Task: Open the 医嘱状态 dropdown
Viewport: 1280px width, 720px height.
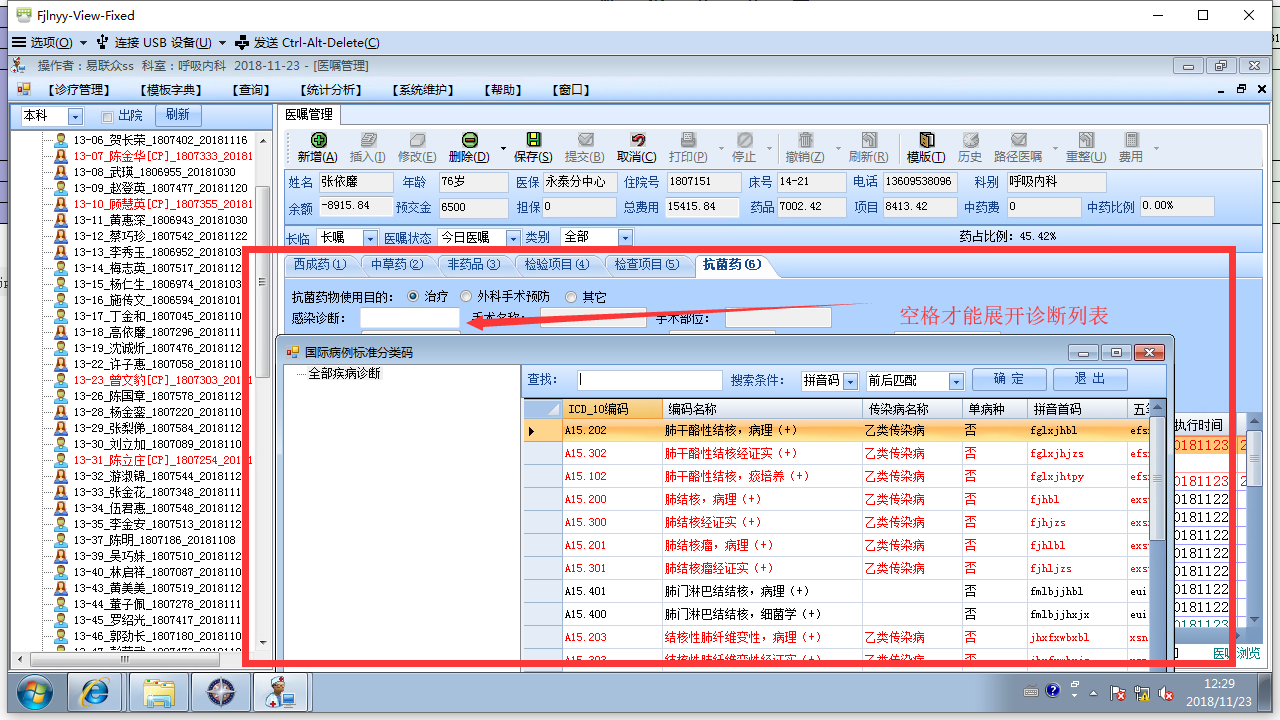Action: click(x=513, y=238)
